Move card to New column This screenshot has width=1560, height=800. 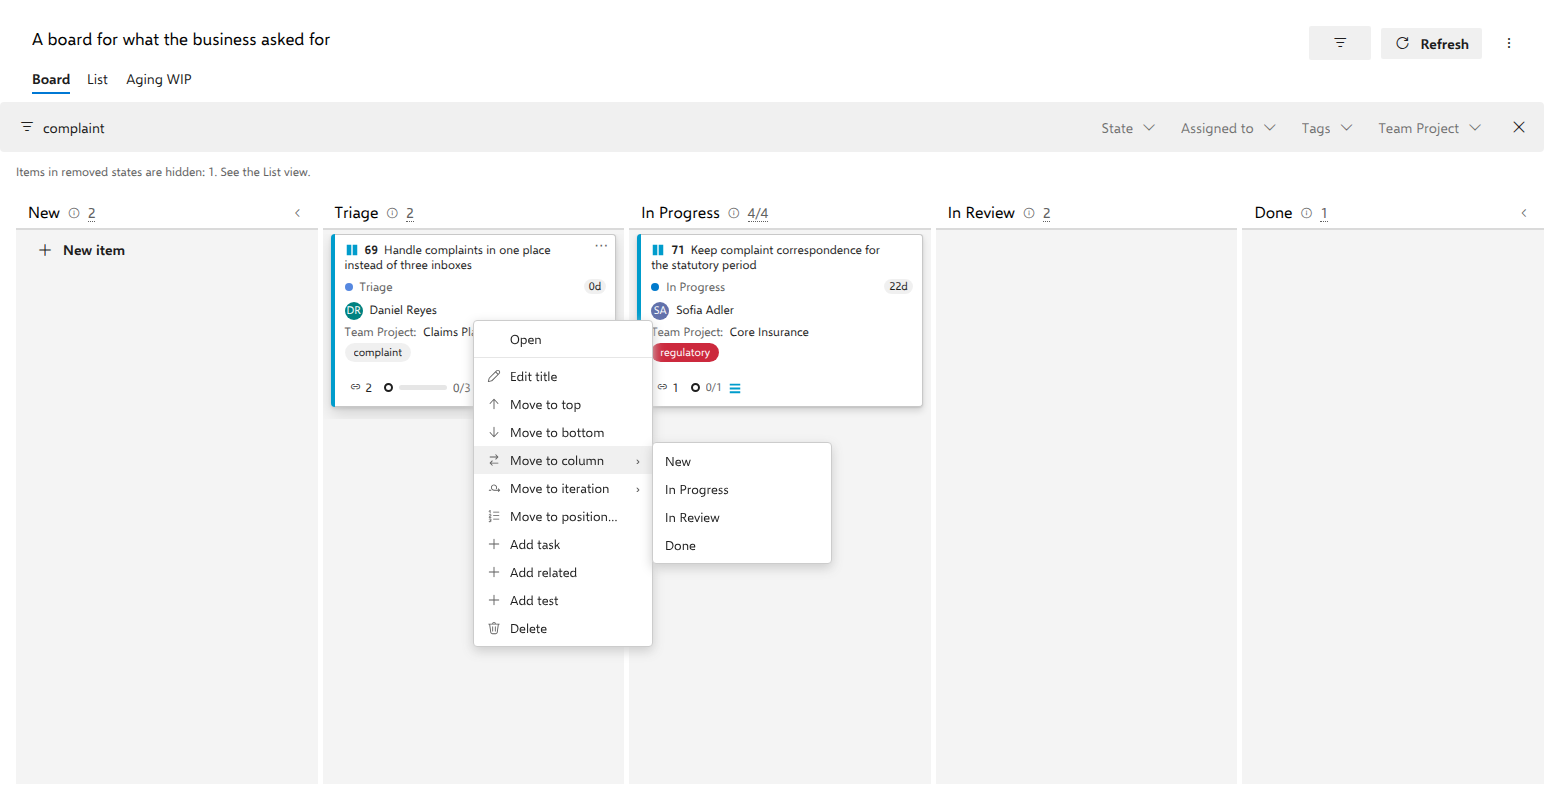click(742, 461)
